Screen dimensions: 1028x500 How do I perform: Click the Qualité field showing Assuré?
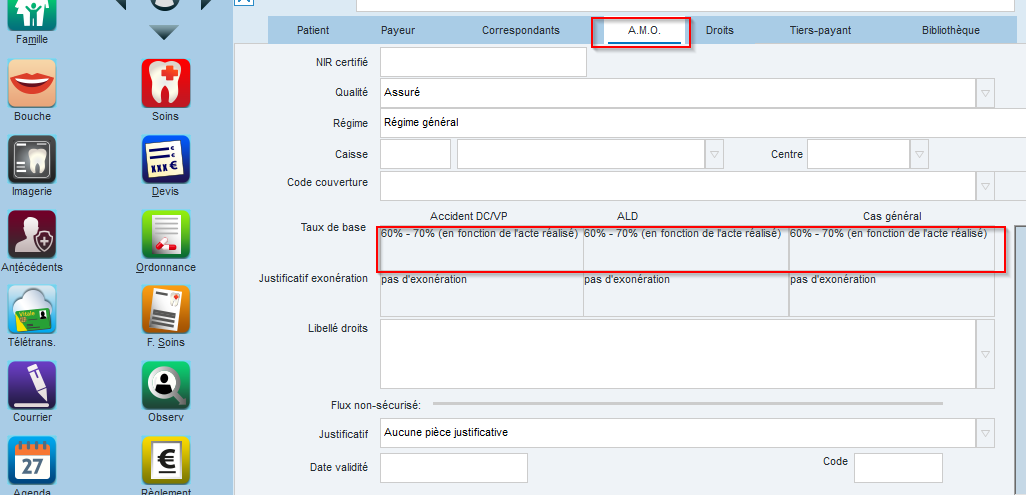pyautogui.click(x=678, y=93)
